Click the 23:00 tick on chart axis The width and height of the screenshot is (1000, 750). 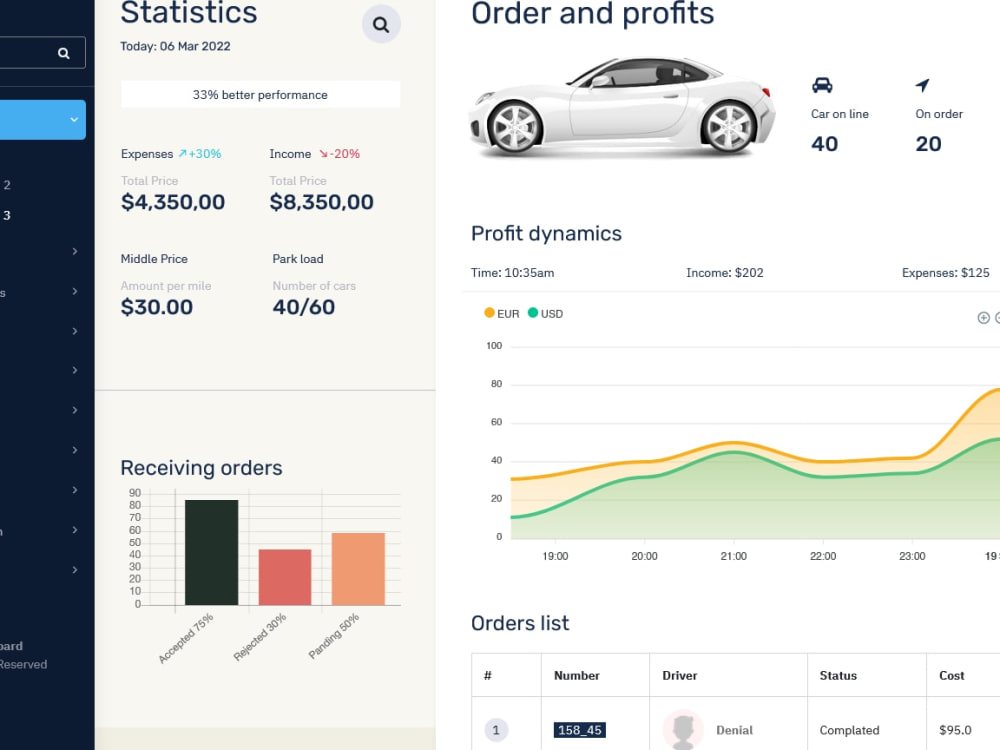(x=912, y=556)
